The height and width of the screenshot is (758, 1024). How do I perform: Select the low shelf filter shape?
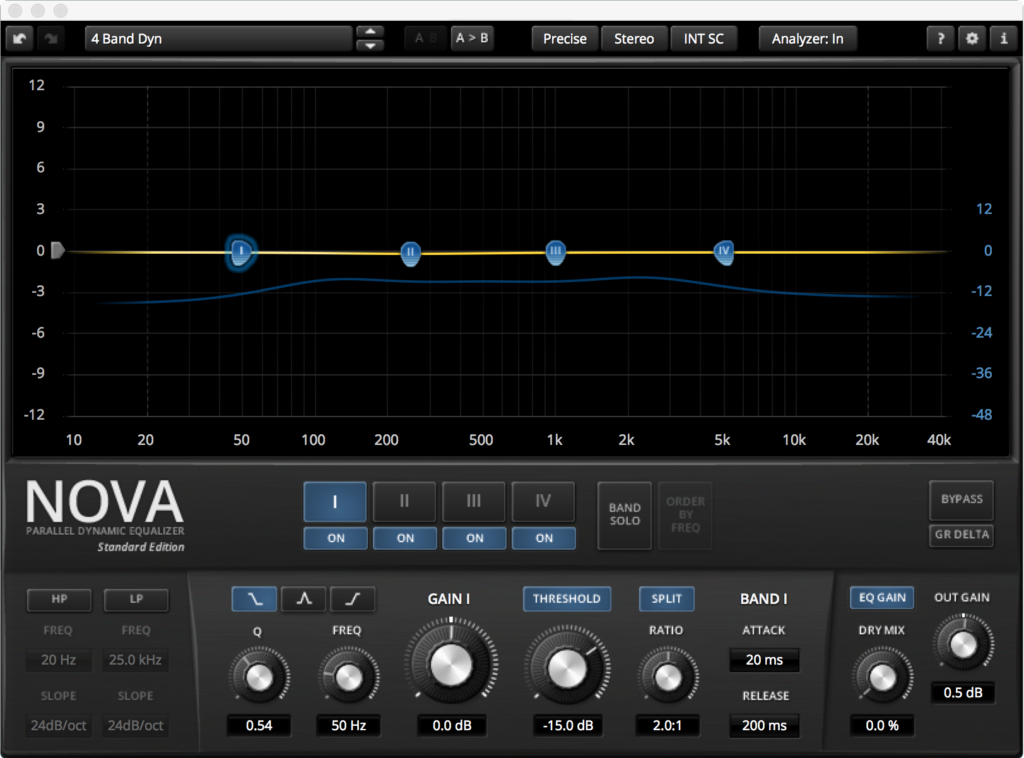tap(254, 599)
